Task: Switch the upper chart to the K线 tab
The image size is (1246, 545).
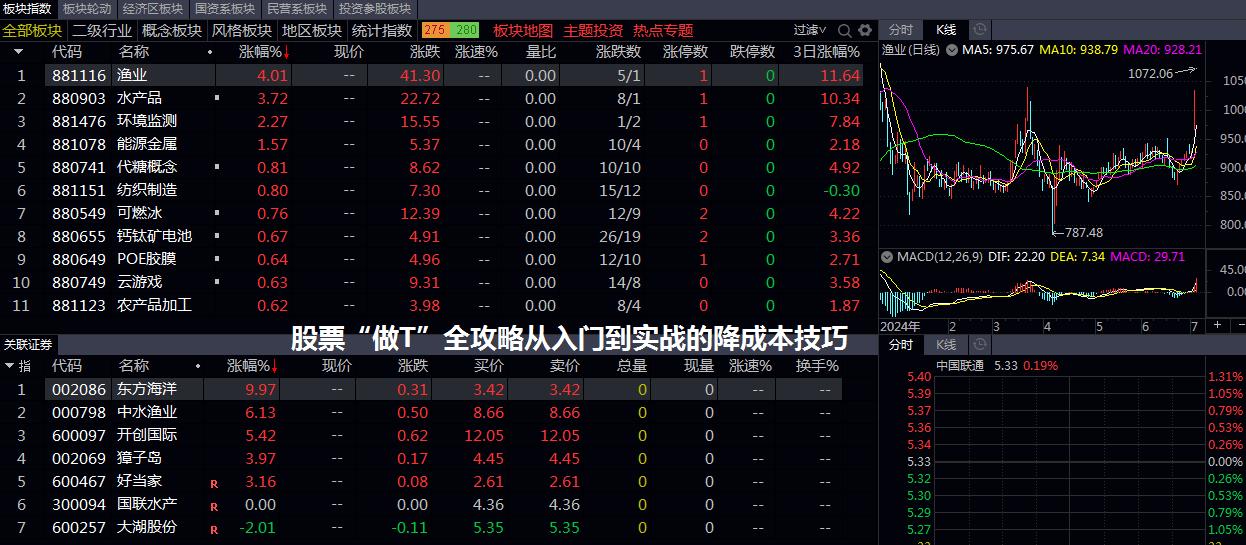Action: [x=945, y=30]
